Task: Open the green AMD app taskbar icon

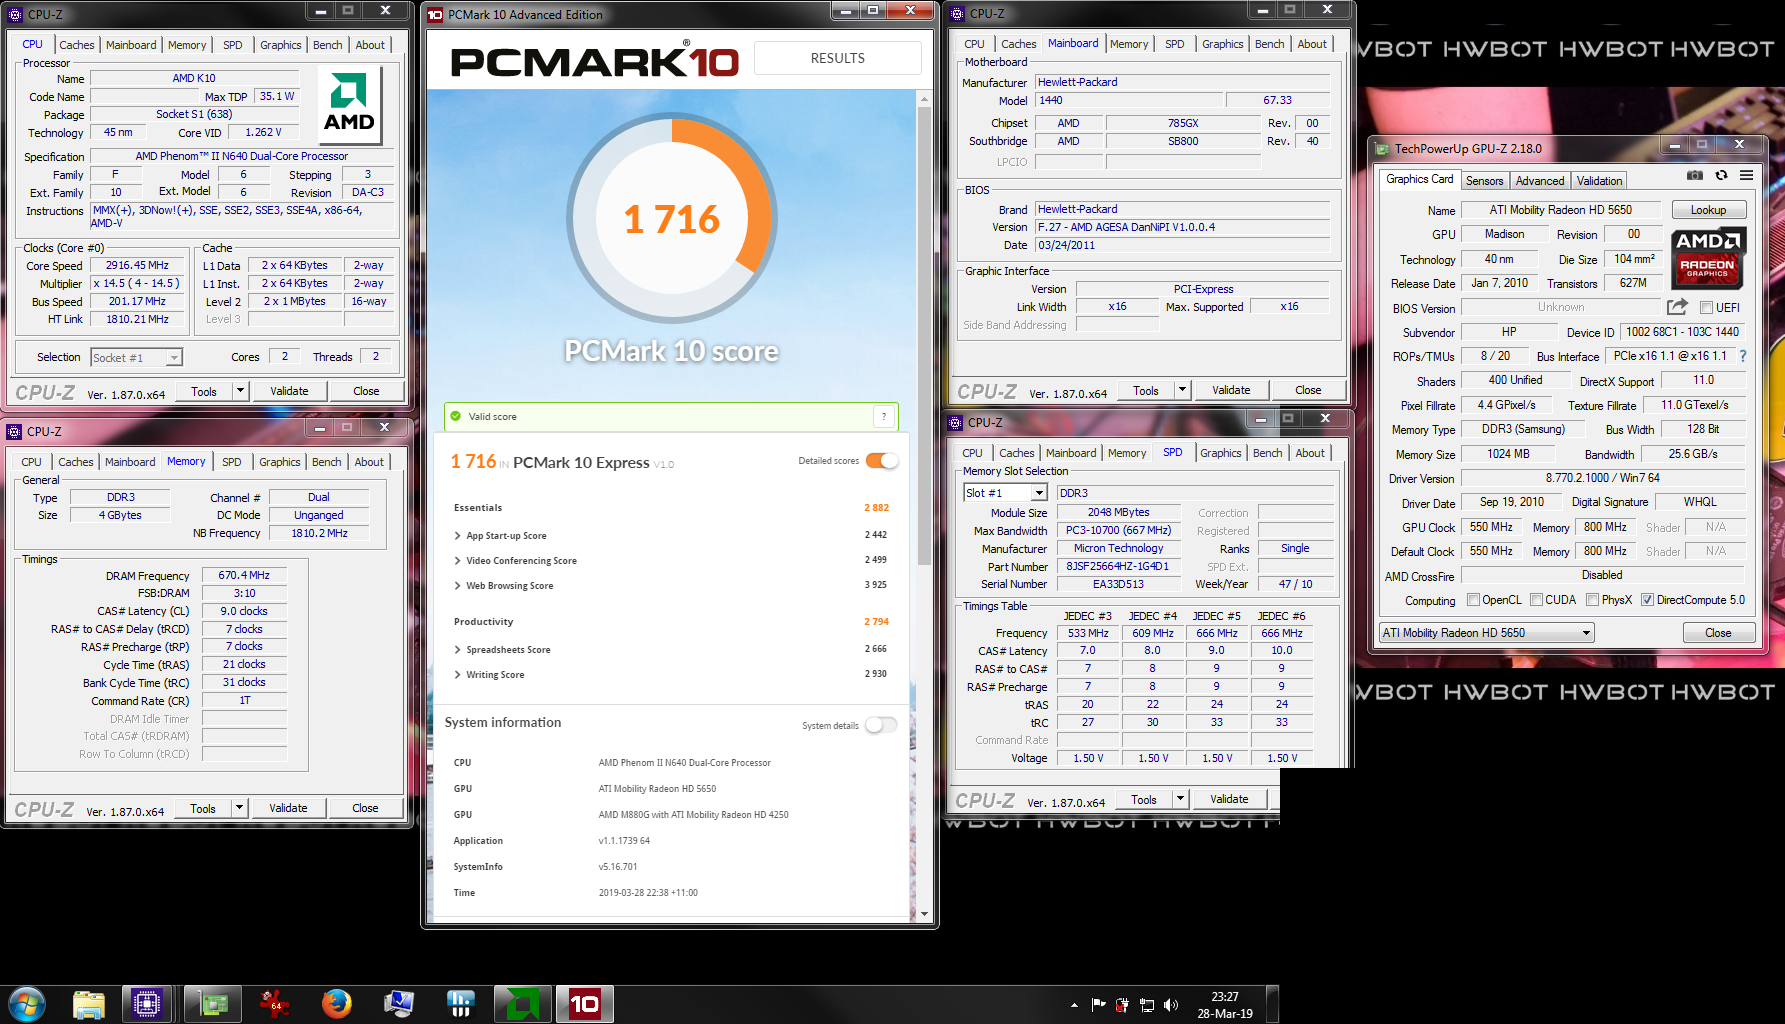Action: click(523, 1004)
